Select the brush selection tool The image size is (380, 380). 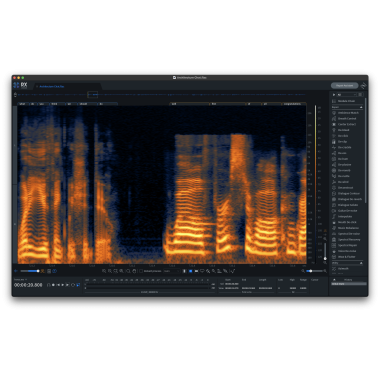208,271
